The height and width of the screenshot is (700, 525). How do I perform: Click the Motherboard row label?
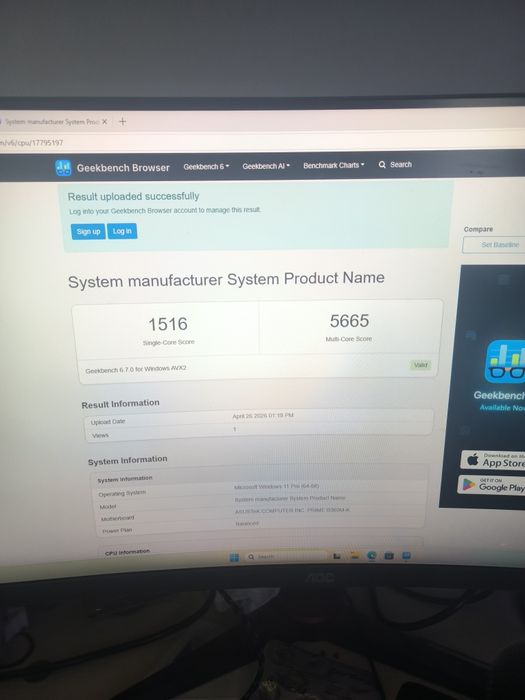[117, 518]
